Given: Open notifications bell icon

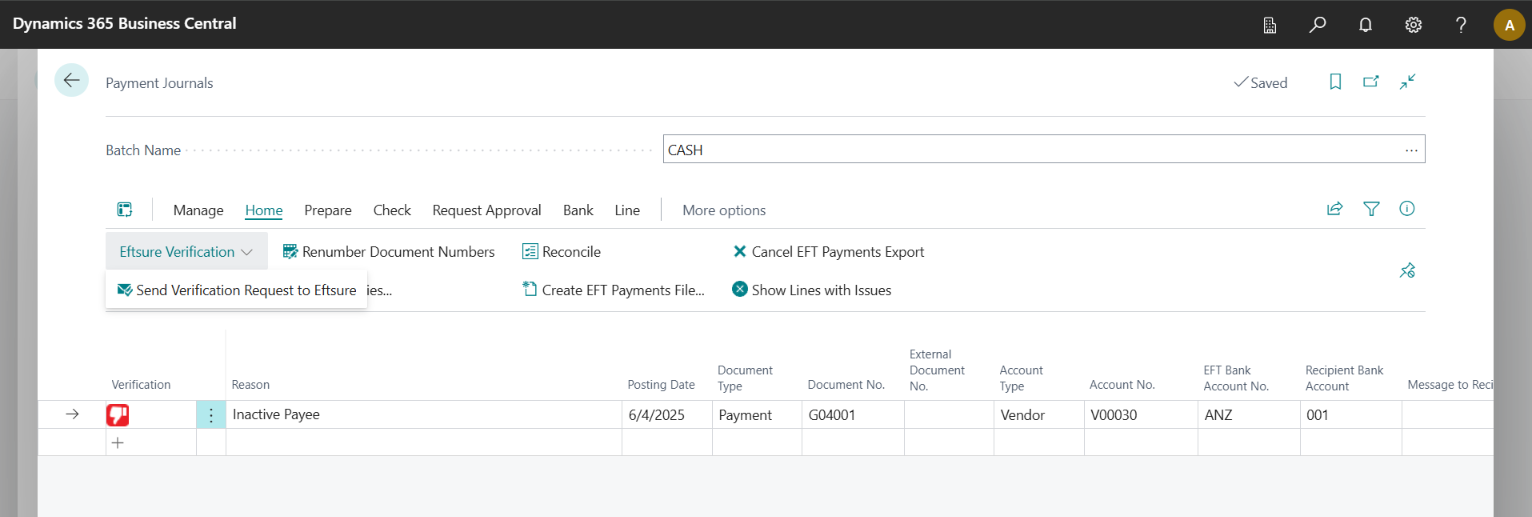Looking at the screenshot, I should pos(1366,24).
